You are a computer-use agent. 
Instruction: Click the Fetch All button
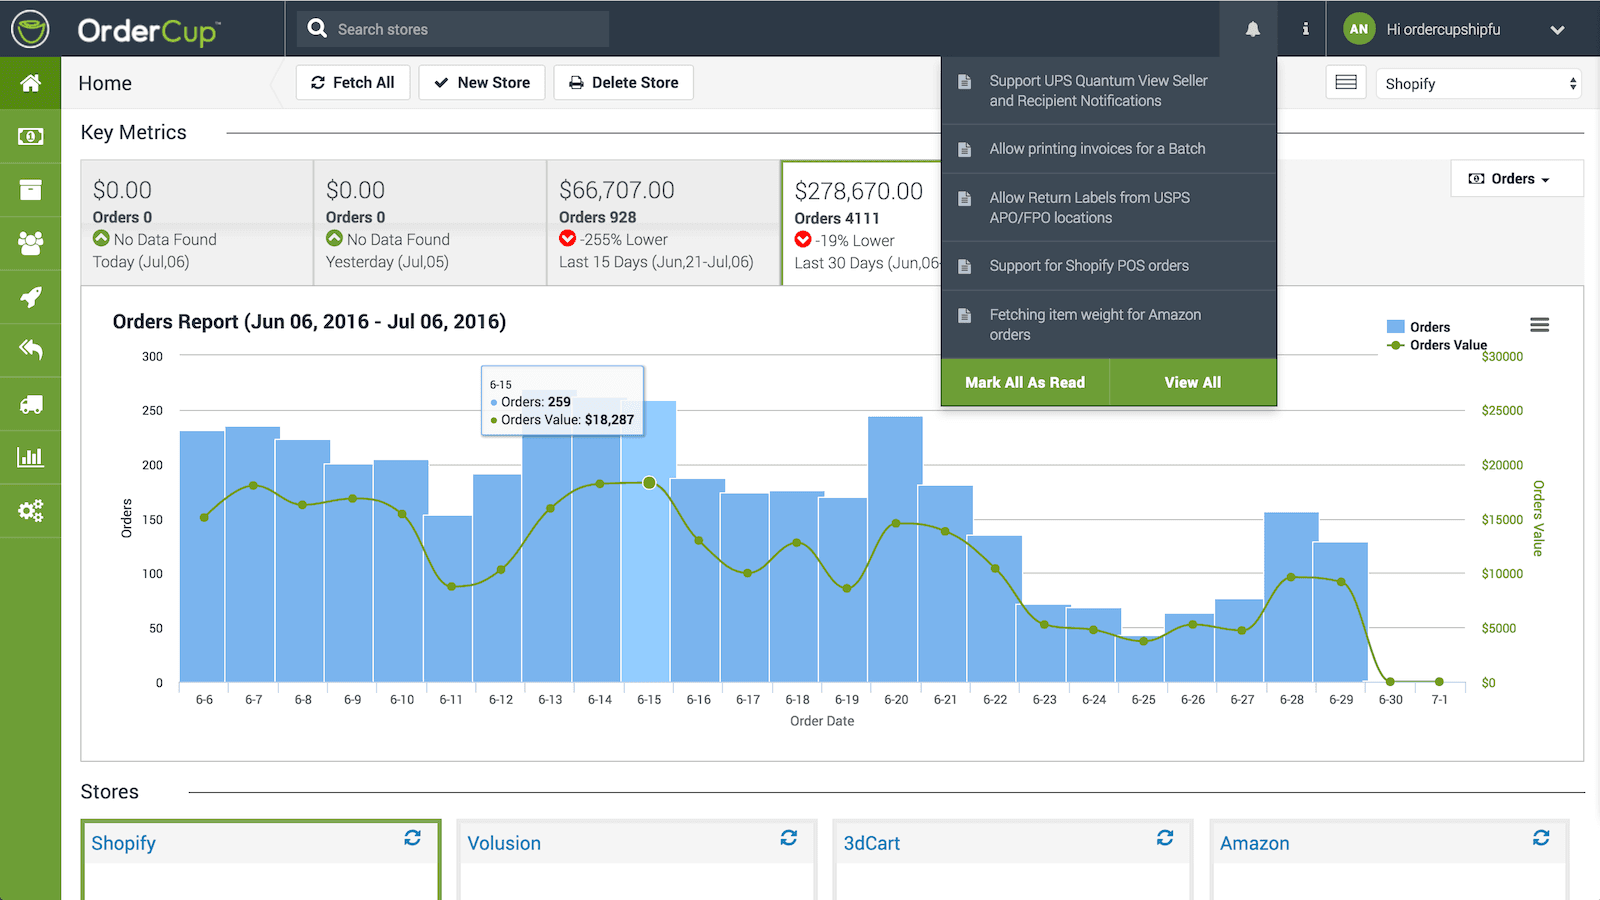coord(353,83)
